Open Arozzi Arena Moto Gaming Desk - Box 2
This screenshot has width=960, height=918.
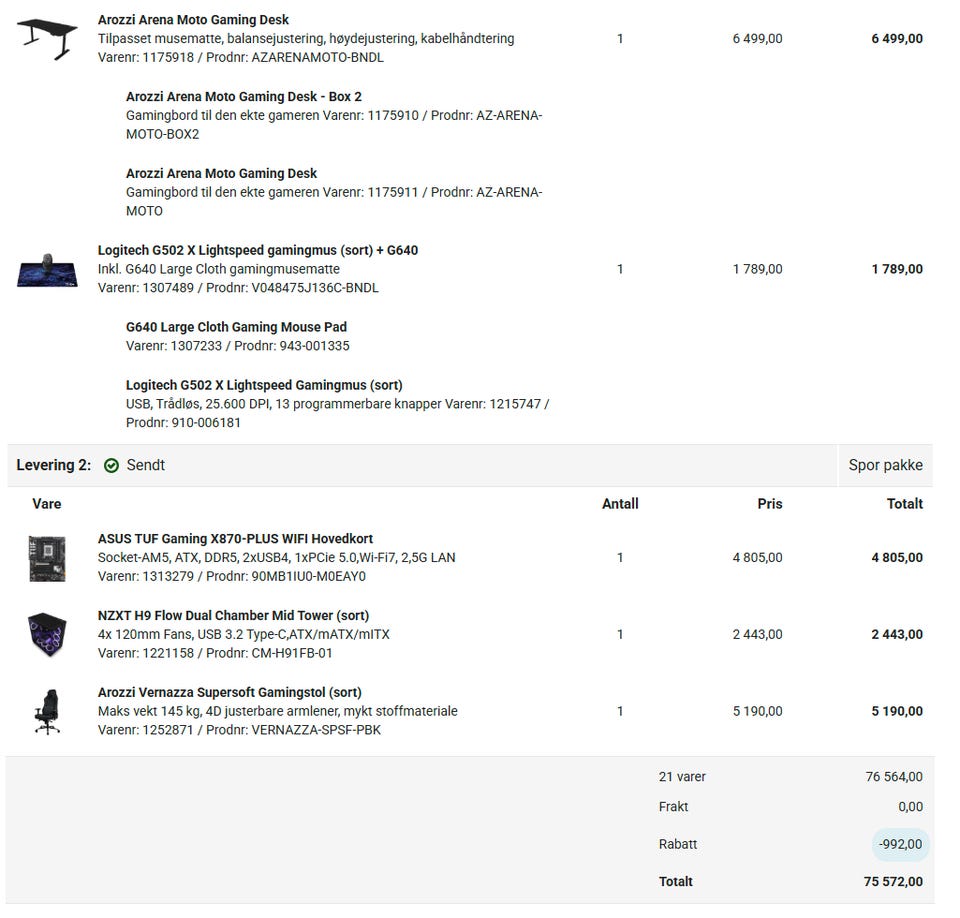pyautogui.click(x=243, y=97)
